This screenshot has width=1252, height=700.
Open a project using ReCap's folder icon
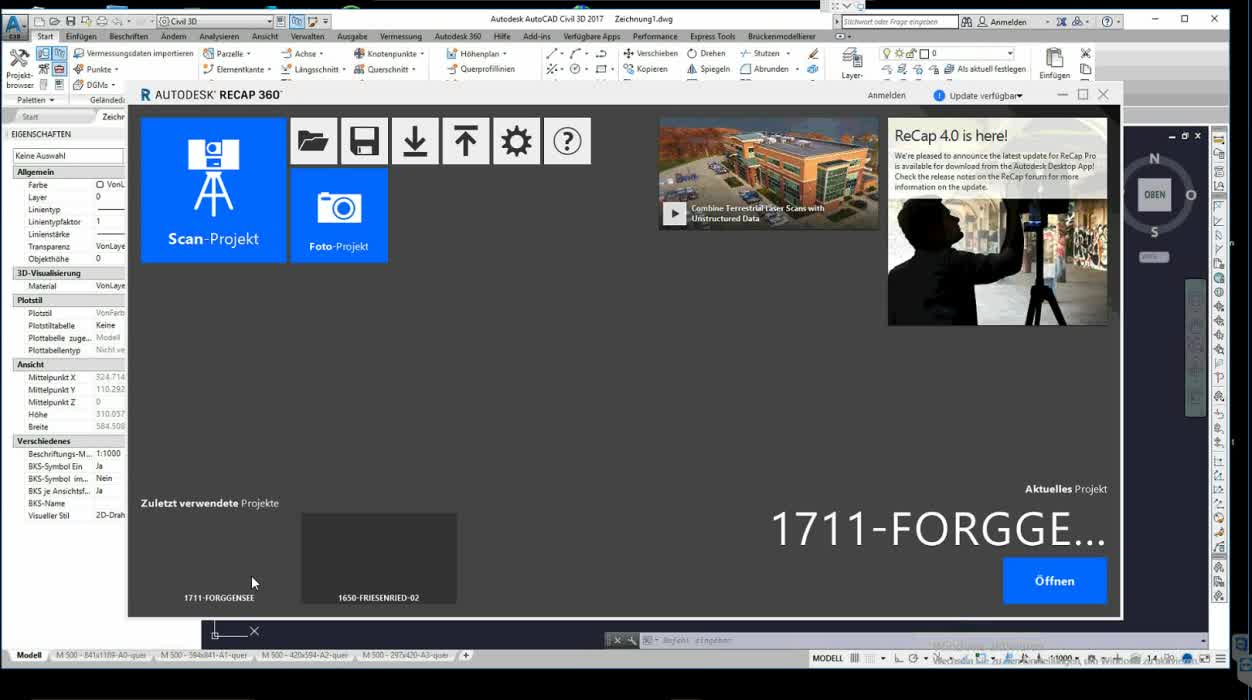click(x=313, y=141)
